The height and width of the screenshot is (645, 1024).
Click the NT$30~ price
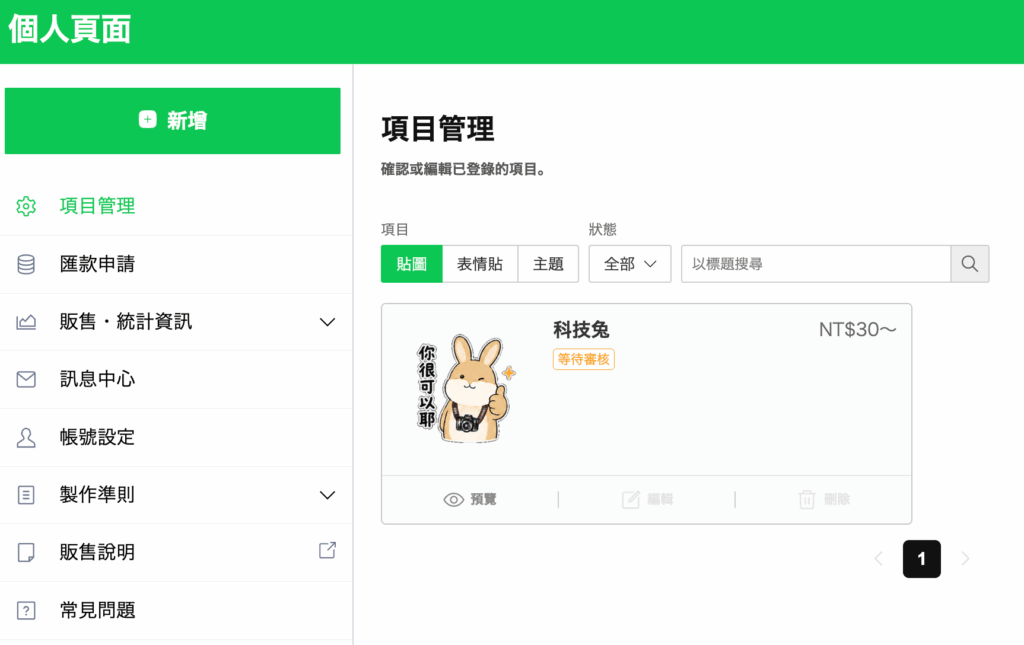pyautogui.click(x=857, y=330)
